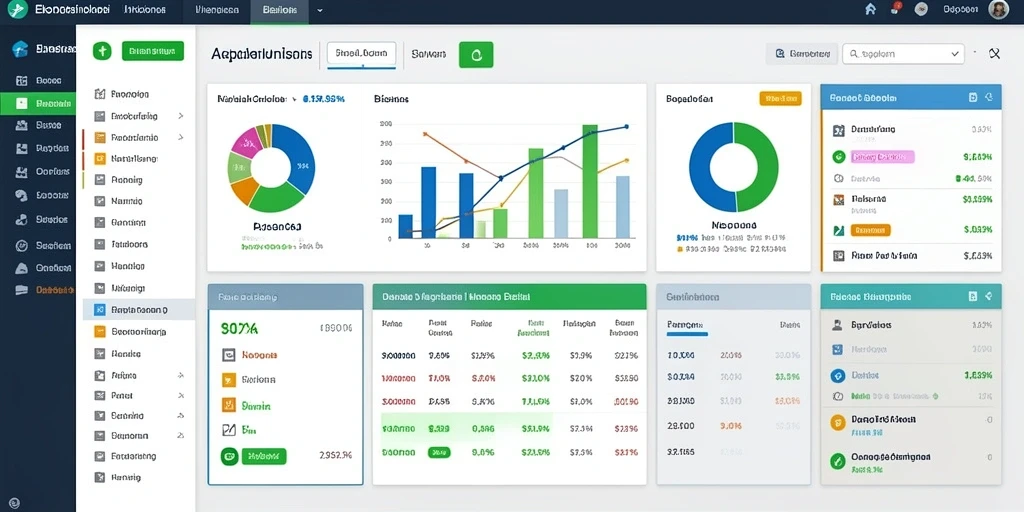The width and height of the screenshot is (1024, 512).
Task: Select the pink pill label in blue panel list
Action: click(882, 157)
